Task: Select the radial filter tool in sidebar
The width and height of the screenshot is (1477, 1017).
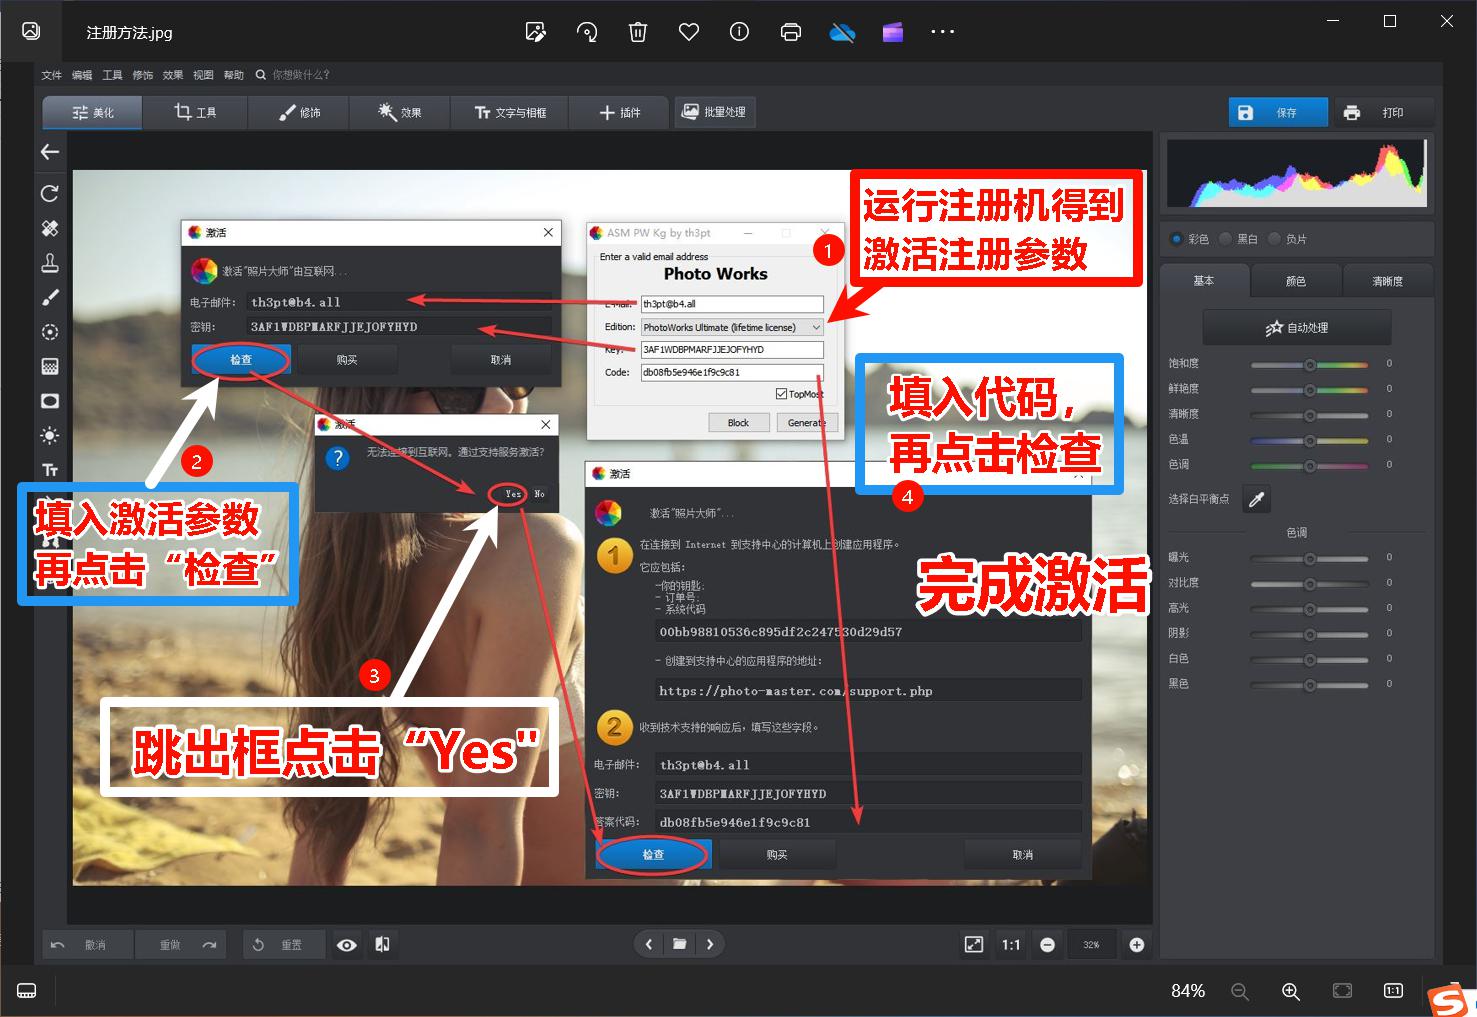Action: [50, 332]
